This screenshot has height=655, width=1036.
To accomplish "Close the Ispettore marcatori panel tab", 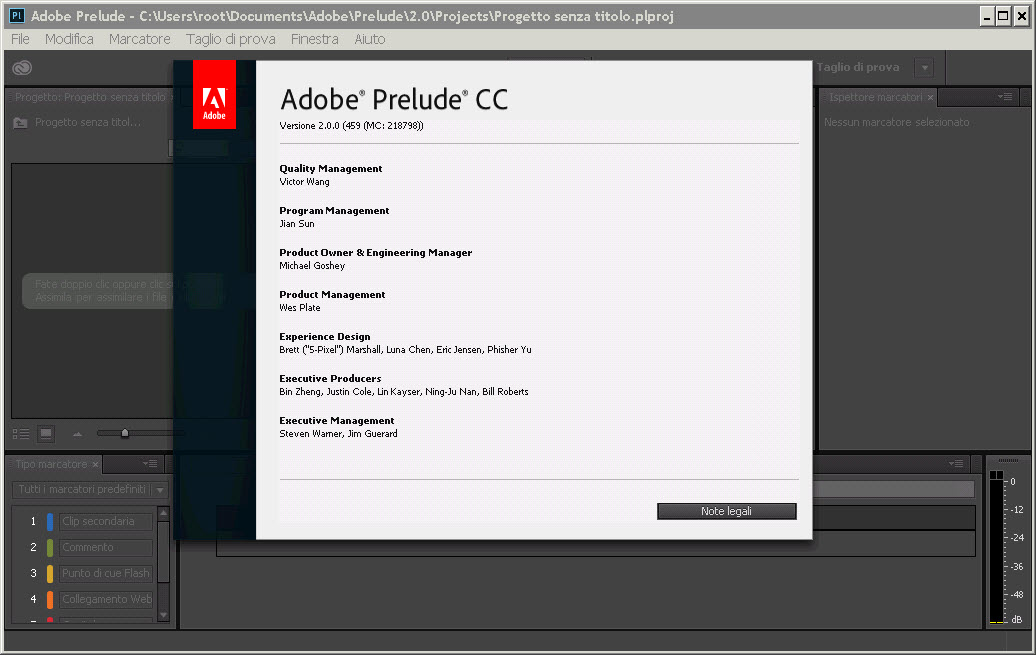I will (x=930, y=97).
